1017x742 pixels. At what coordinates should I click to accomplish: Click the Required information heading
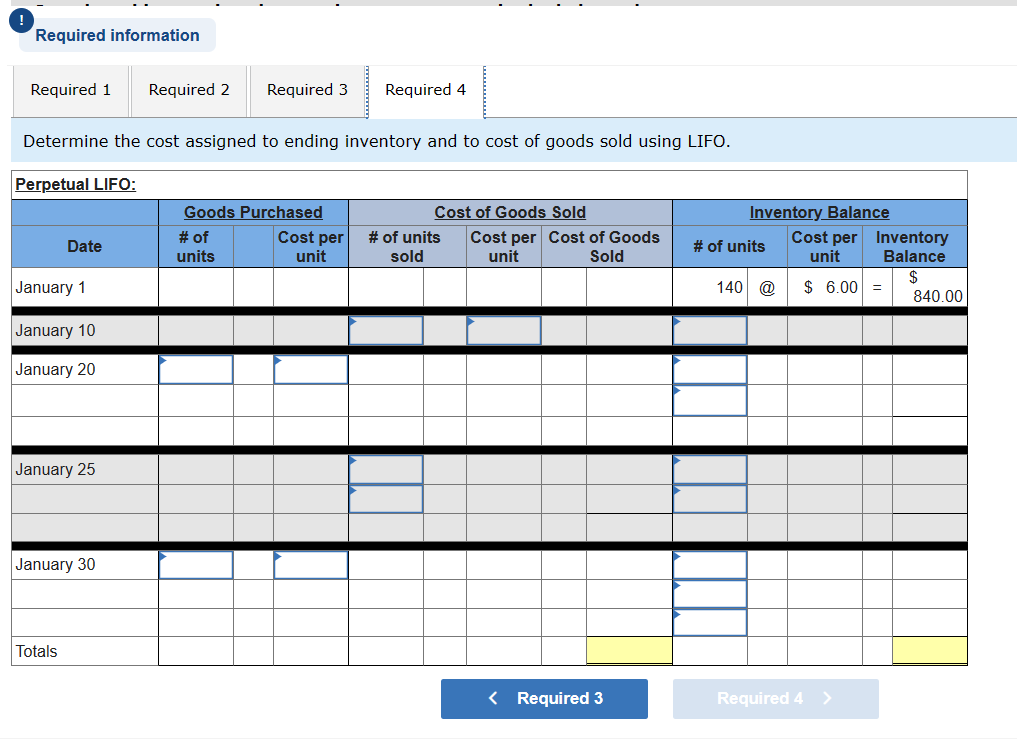117,35
